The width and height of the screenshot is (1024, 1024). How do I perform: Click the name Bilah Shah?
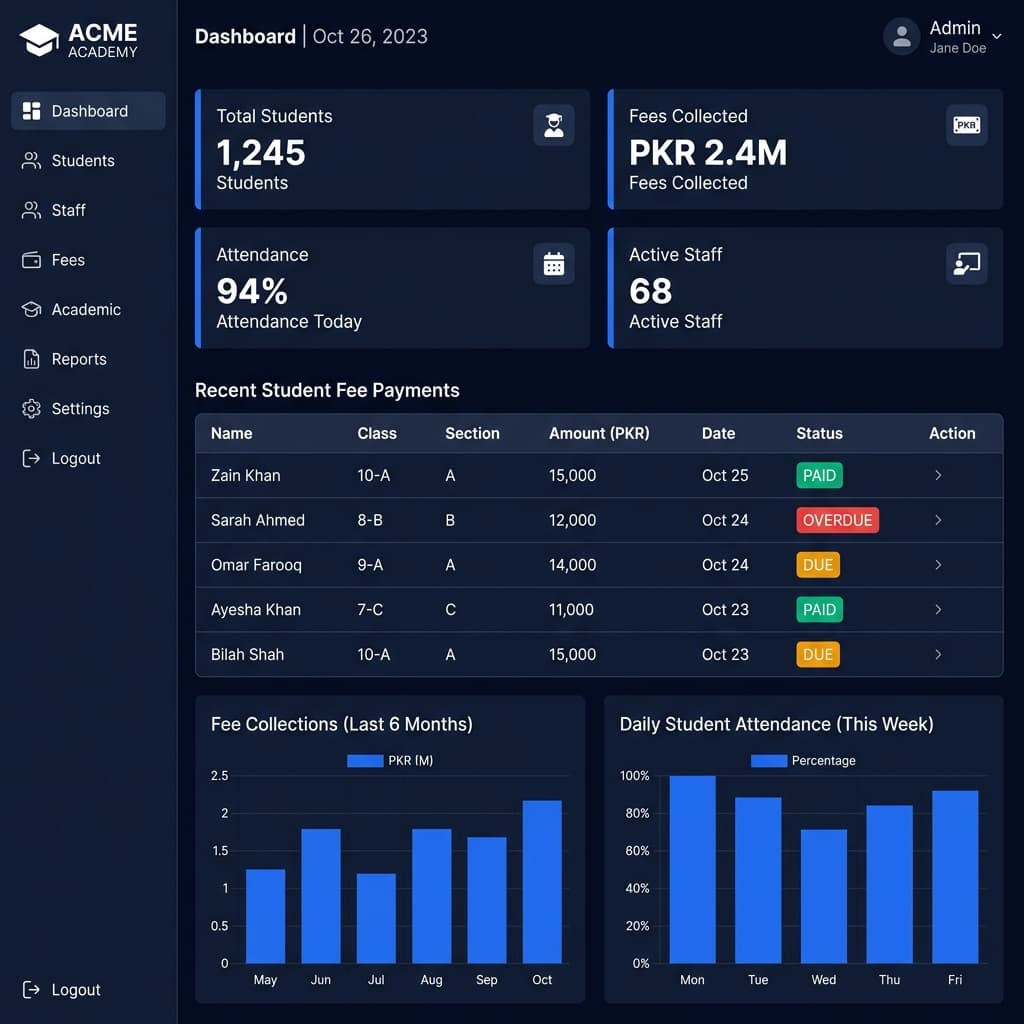pos(248,654)
